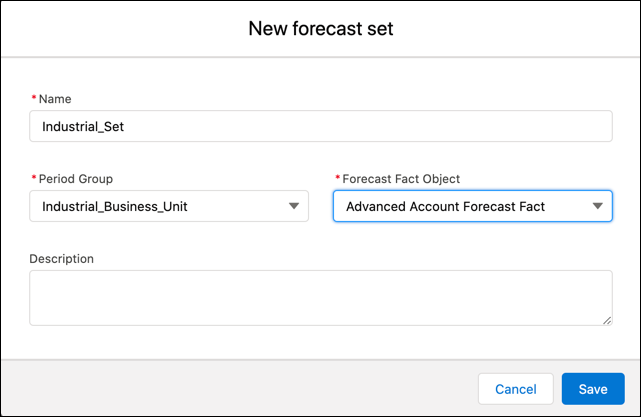Click the Forecast Fact Object arrow icon

point(598,206)
